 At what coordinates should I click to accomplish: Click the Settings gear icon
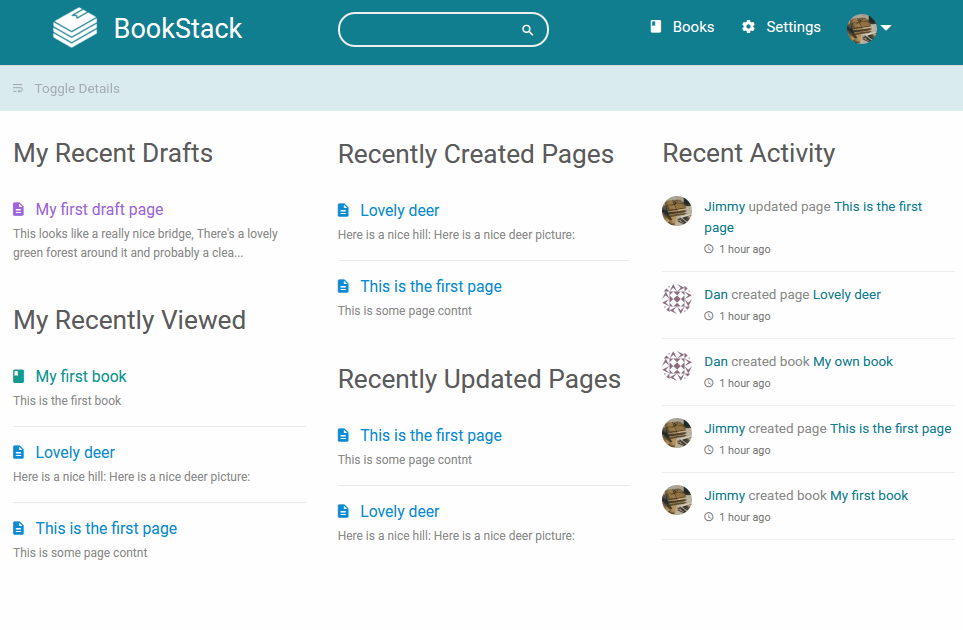point(748,26)
